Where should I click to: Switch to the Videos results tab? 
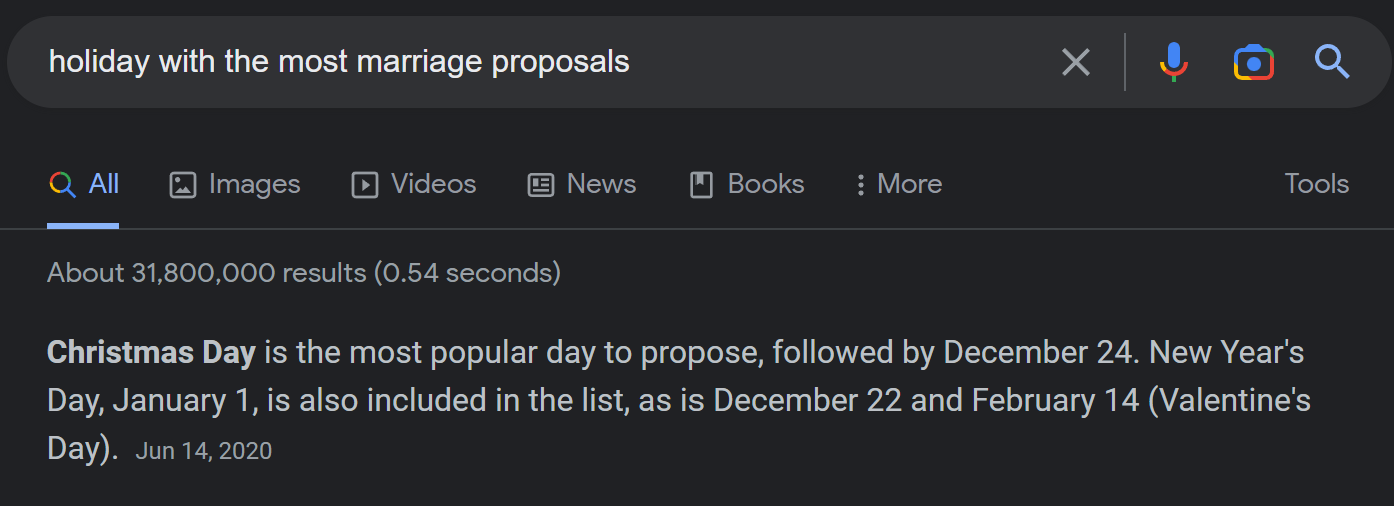[433, 184]
